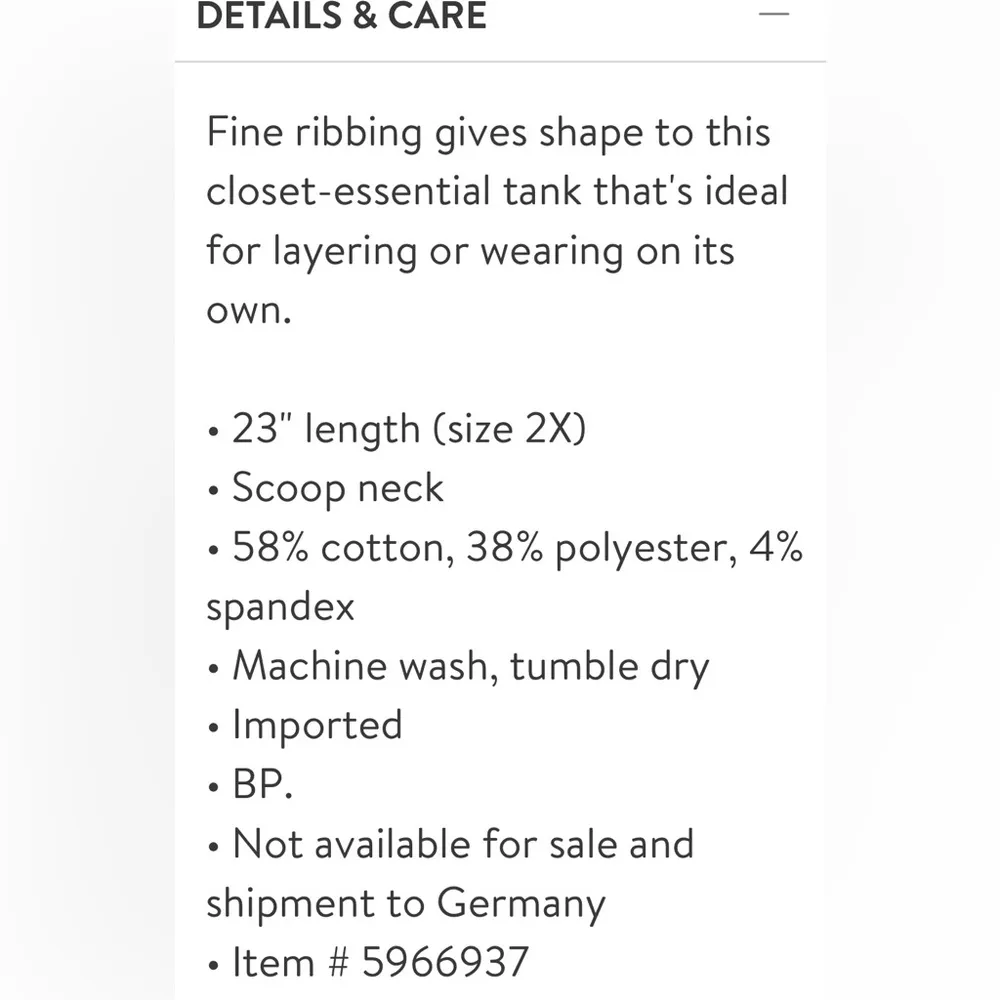Click the 'Imported' bullet
Screen dimensions: 1000x1000
tap(316, 725)
